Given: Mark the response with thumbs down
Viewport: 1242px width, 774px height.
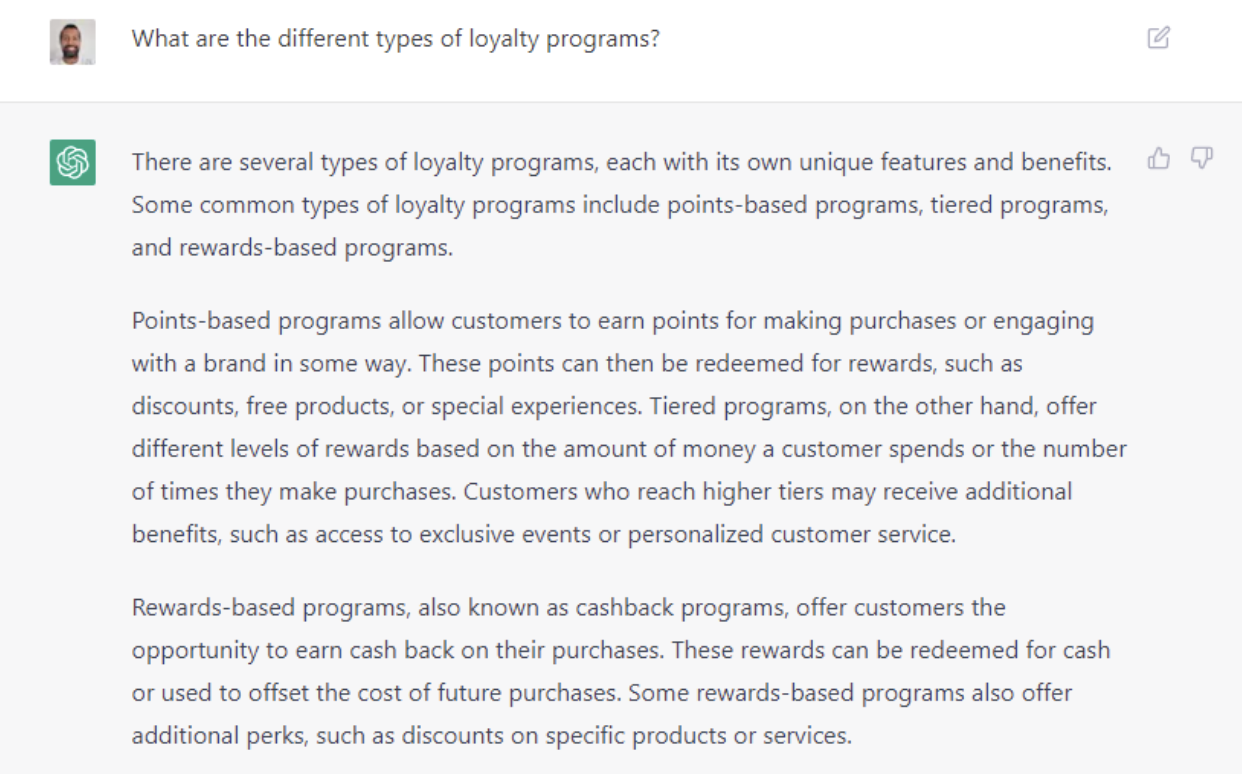Looking at the screenshot, I should pyautogui.click(x=1201, y=158).
